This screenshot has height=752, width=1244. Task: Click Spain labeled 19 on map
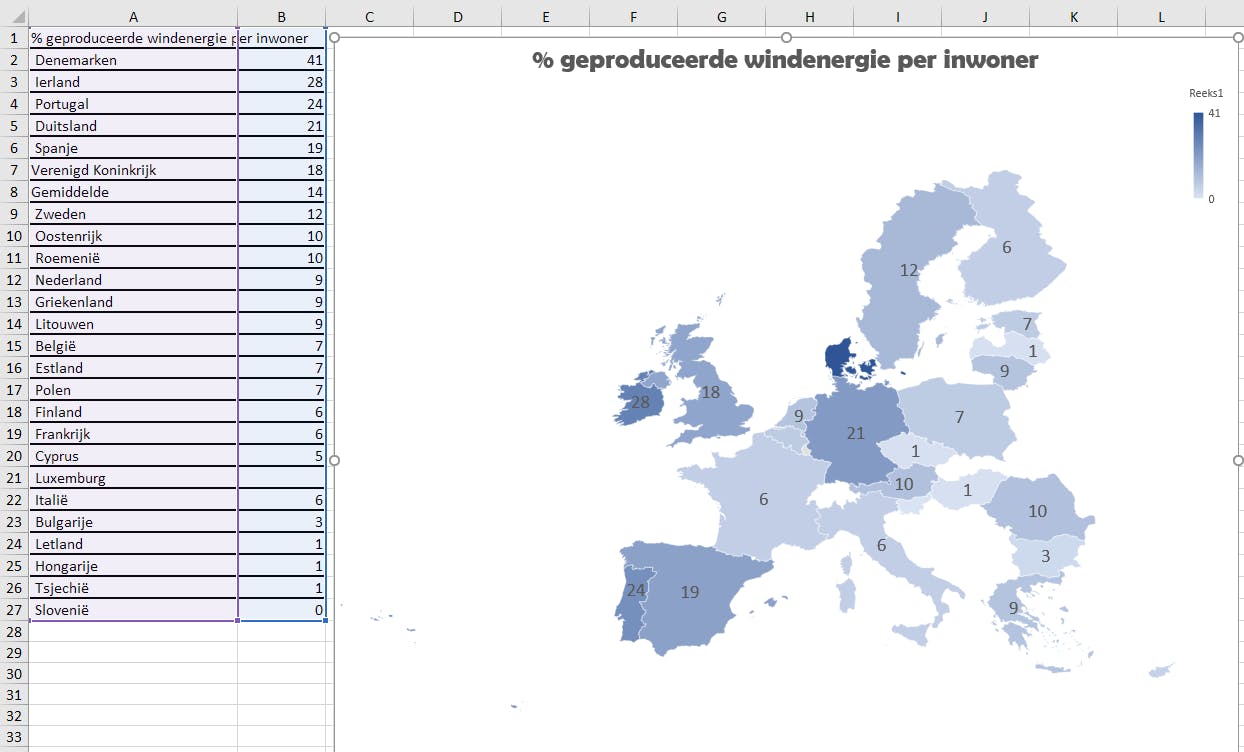tap(690, 592)
